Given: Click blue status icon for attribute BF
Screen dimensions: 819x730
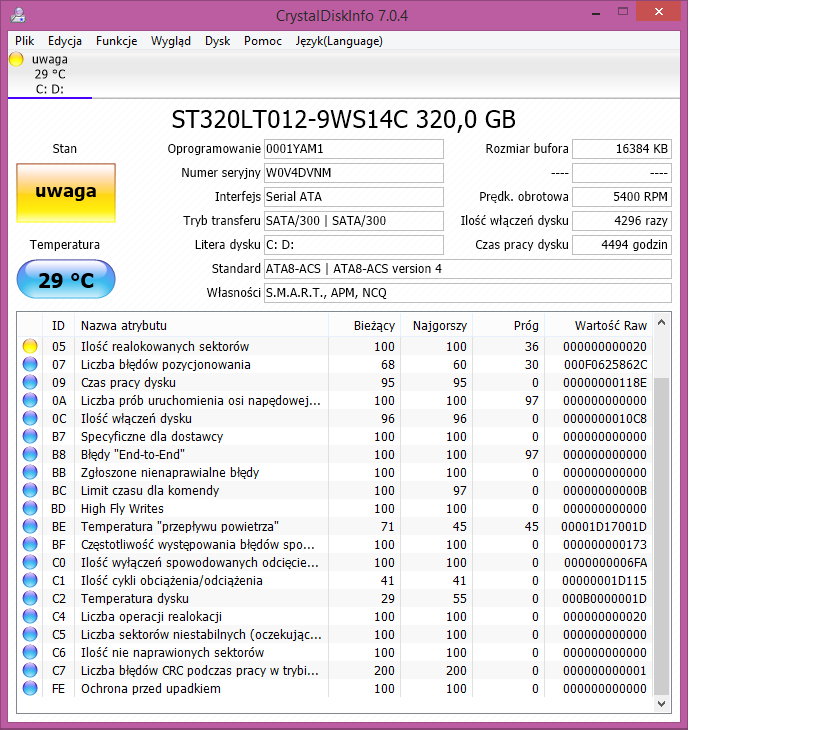Looking at the screenshot, I should click(30, 545).
